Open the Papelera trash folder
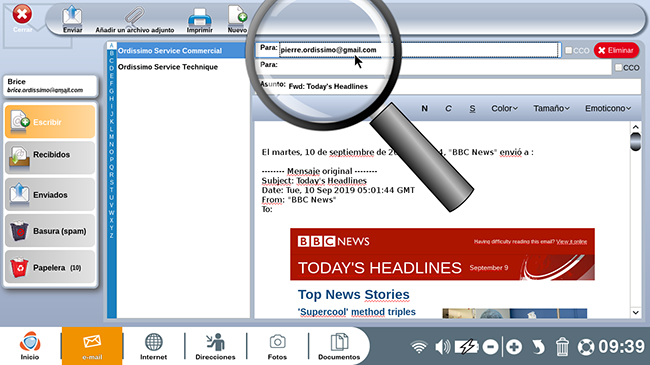This screenshot has height=365, width=650. [x=50, y=267]
